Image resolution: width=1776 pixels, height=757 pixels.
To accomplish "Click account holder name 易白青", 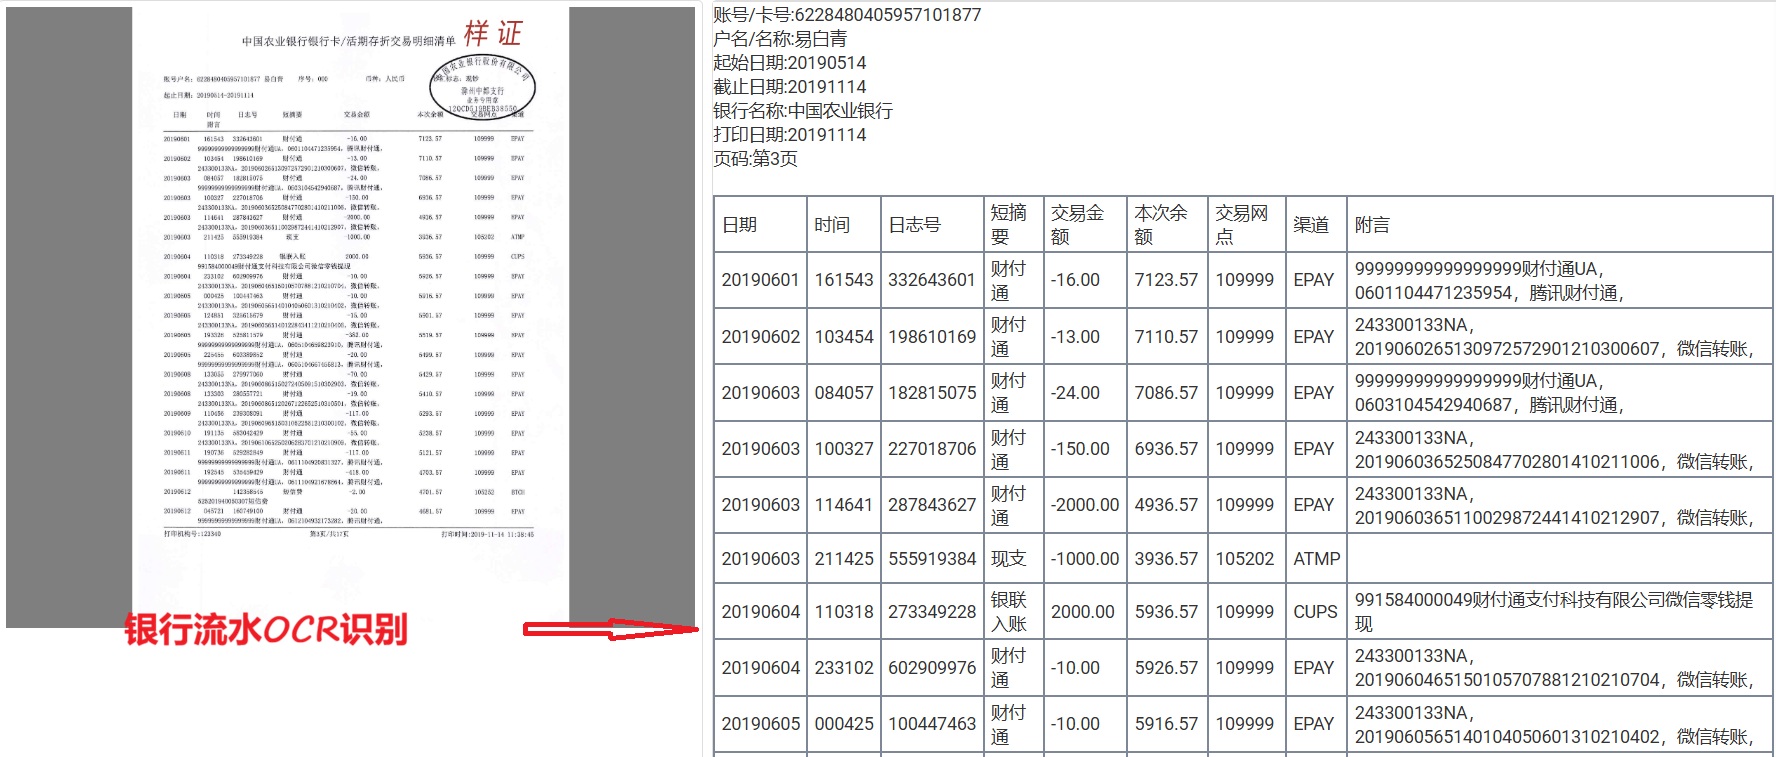I will (821, 39).
